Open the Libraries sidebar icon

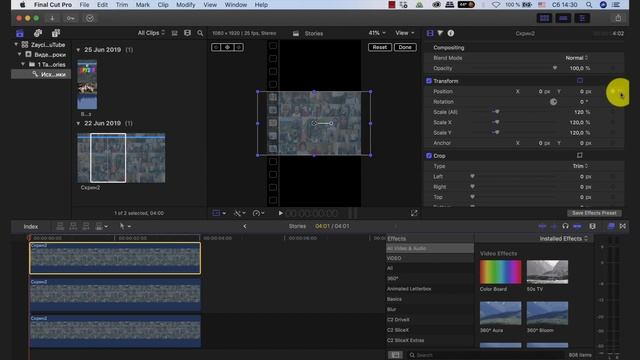(x=20, y=33)
